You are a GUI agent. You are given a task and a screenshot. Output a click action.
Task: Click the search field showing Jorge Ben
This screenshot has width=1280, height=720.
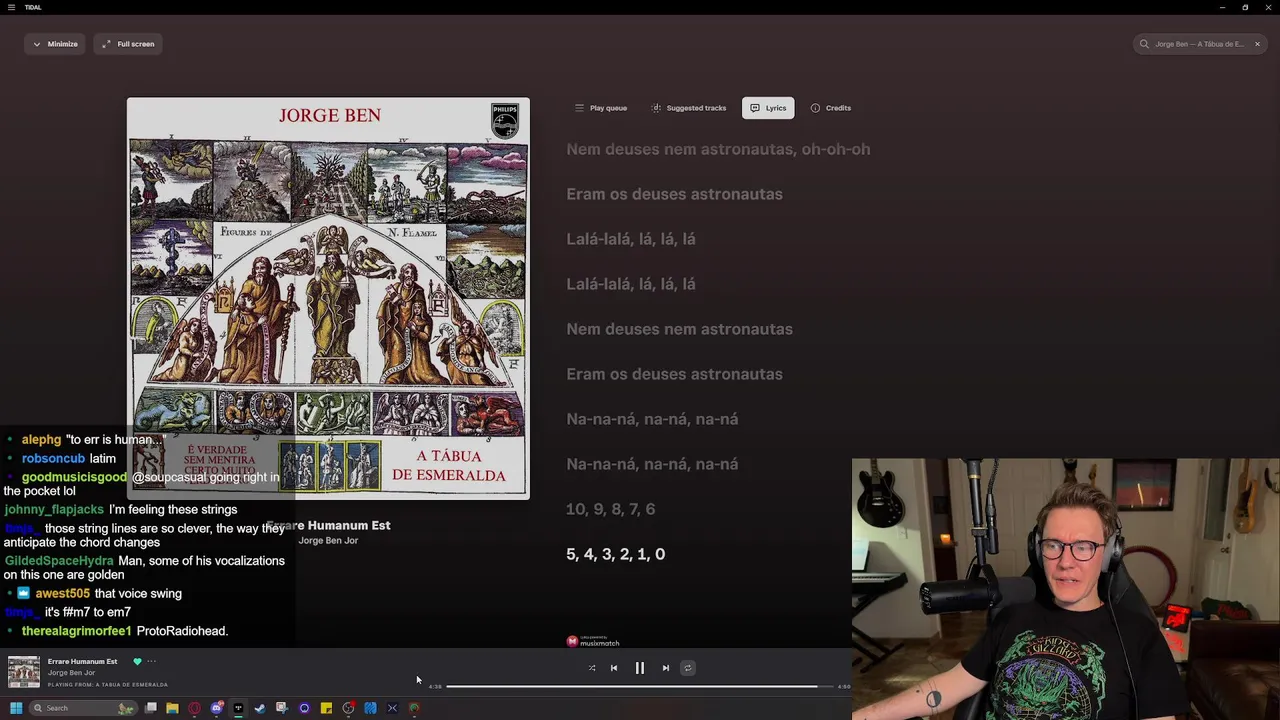click(x=1200, y=44)
